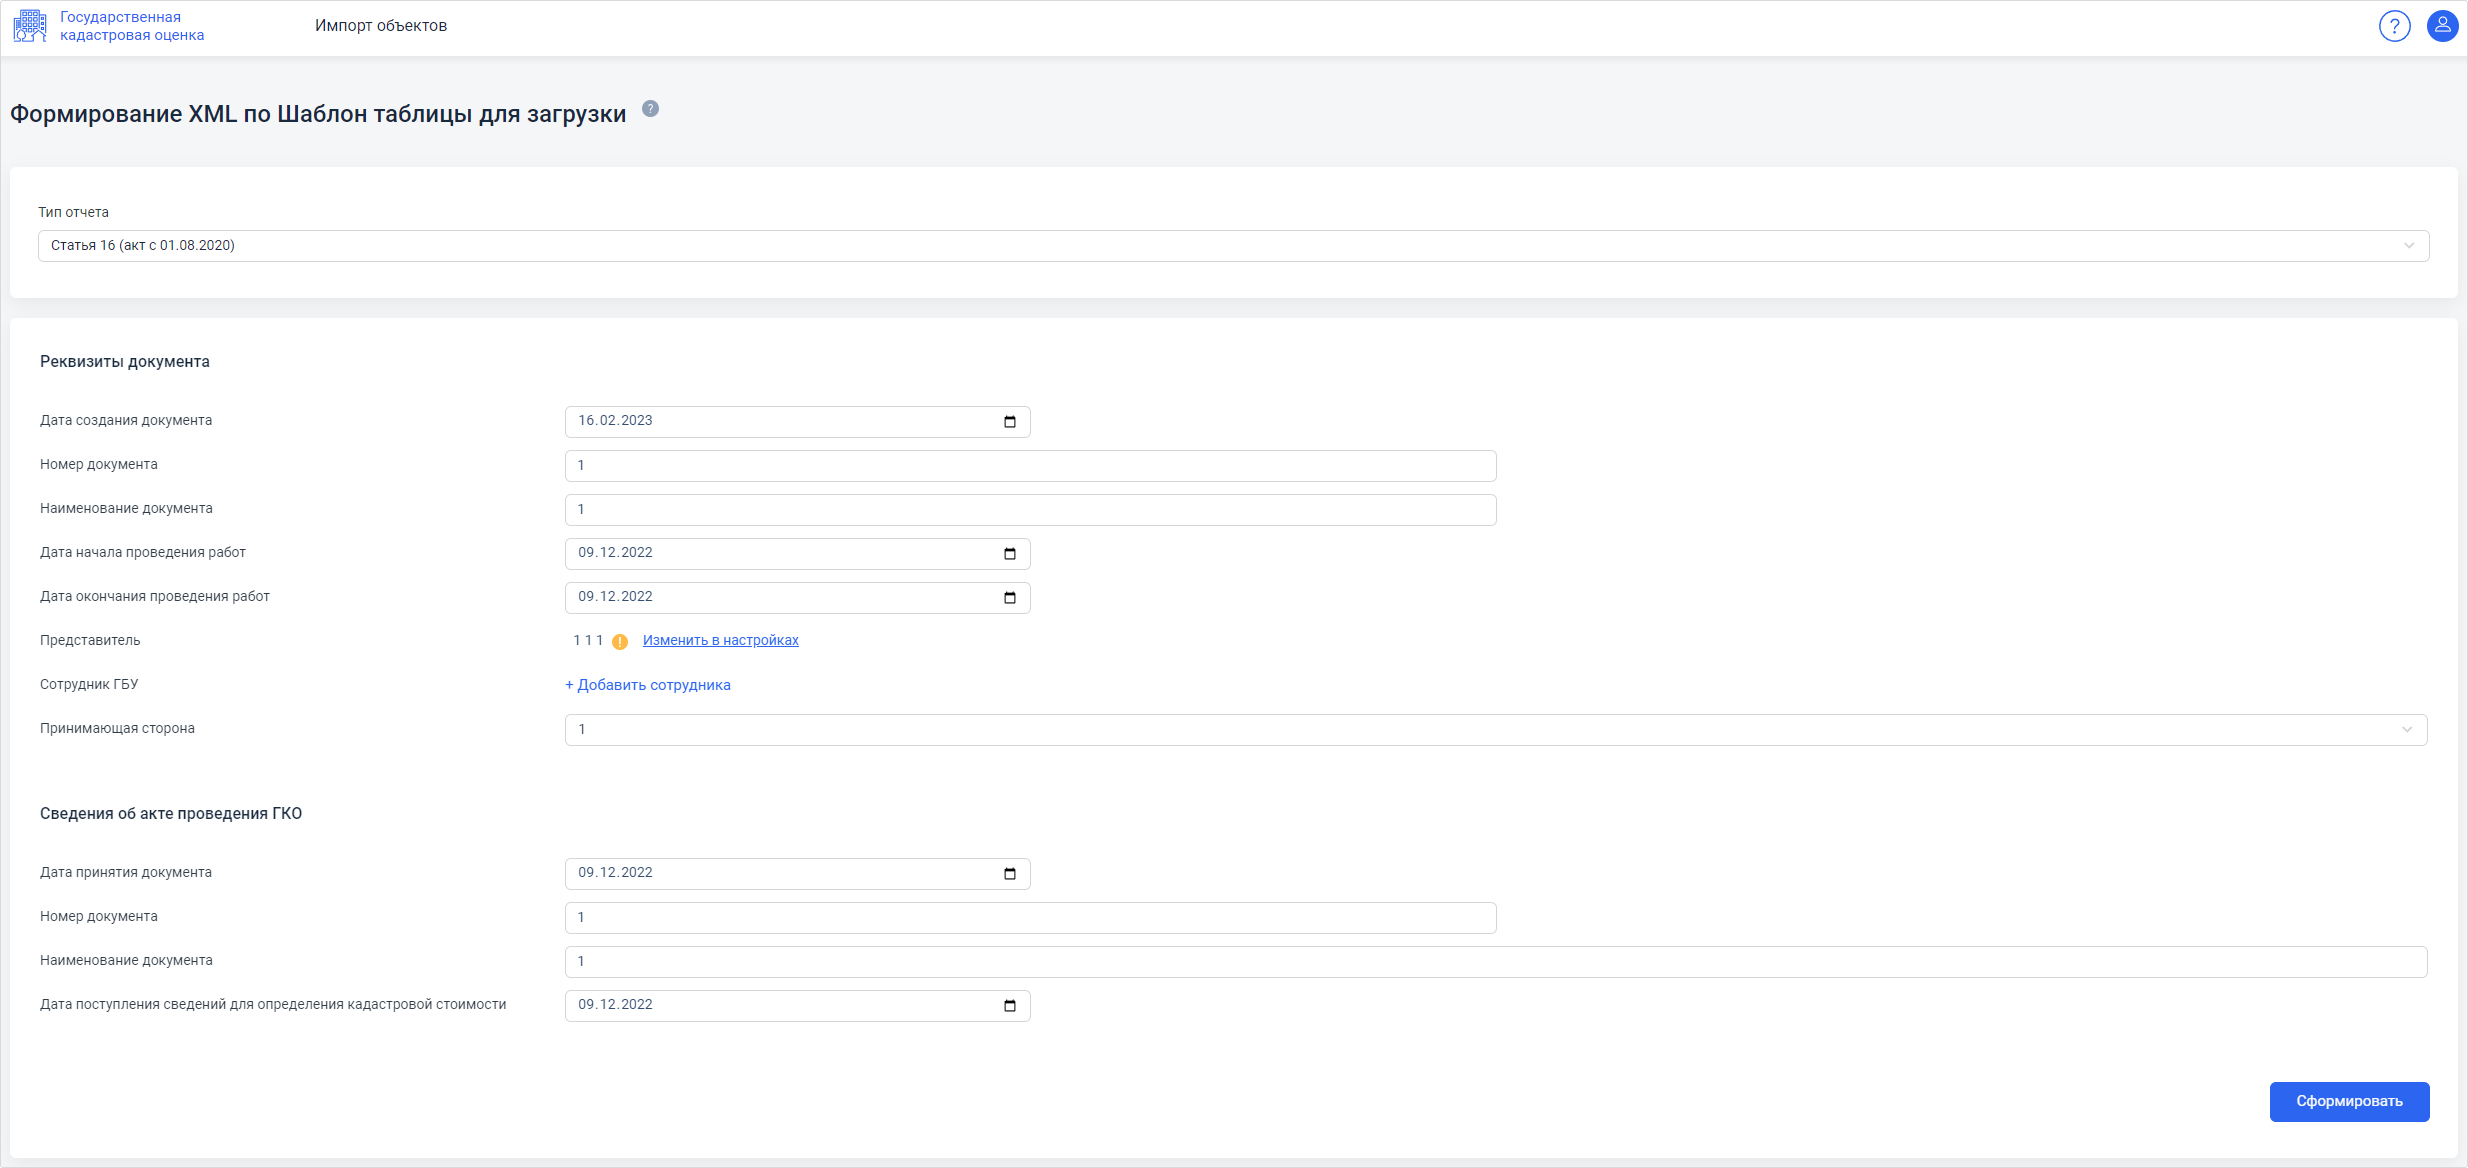Click the Добавить сотрудника link
The width and height of the screenshot is (2468, 1168).
click(x=648, y=685)
